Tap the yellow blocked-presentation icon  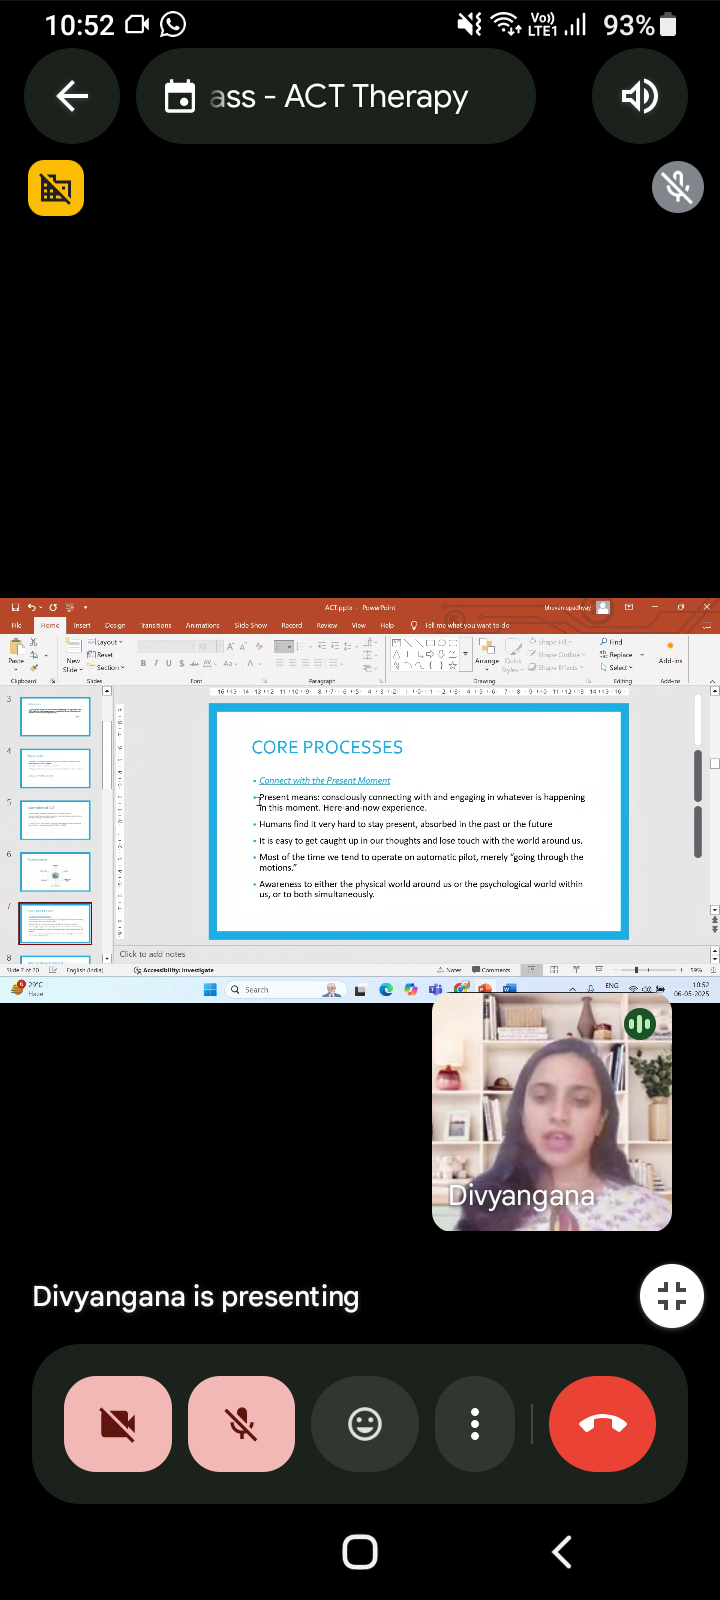(56, 188)
